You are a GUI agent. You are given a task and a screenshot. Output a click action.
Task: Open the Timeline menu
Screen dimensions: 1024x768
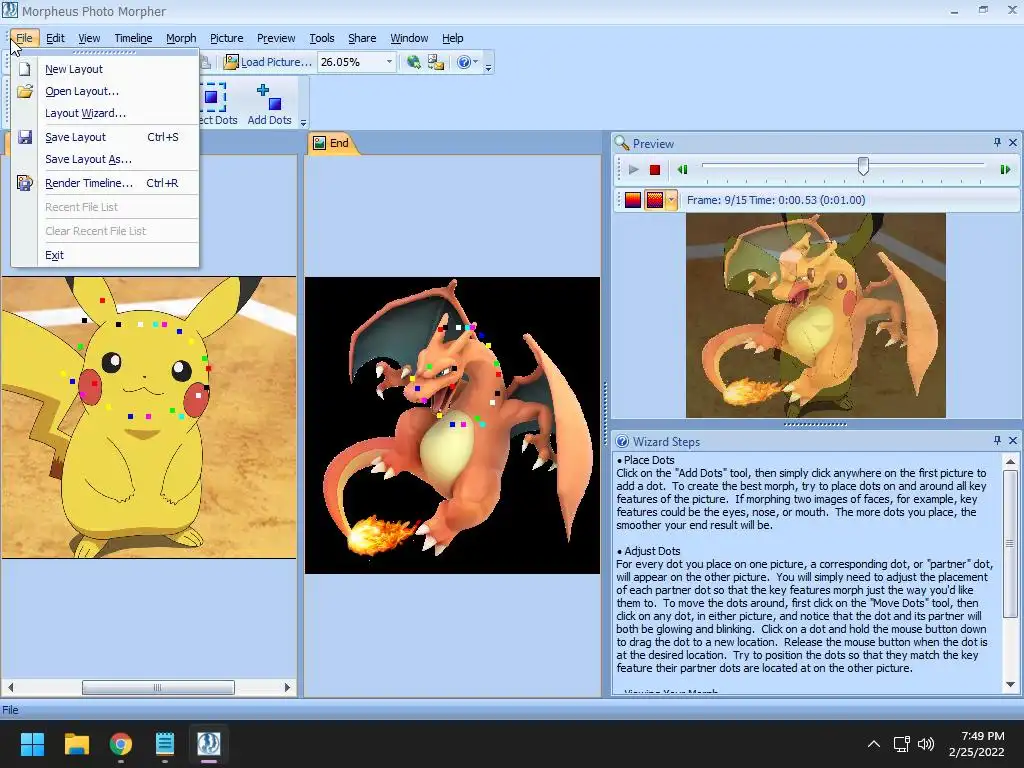tap(133, 38)
